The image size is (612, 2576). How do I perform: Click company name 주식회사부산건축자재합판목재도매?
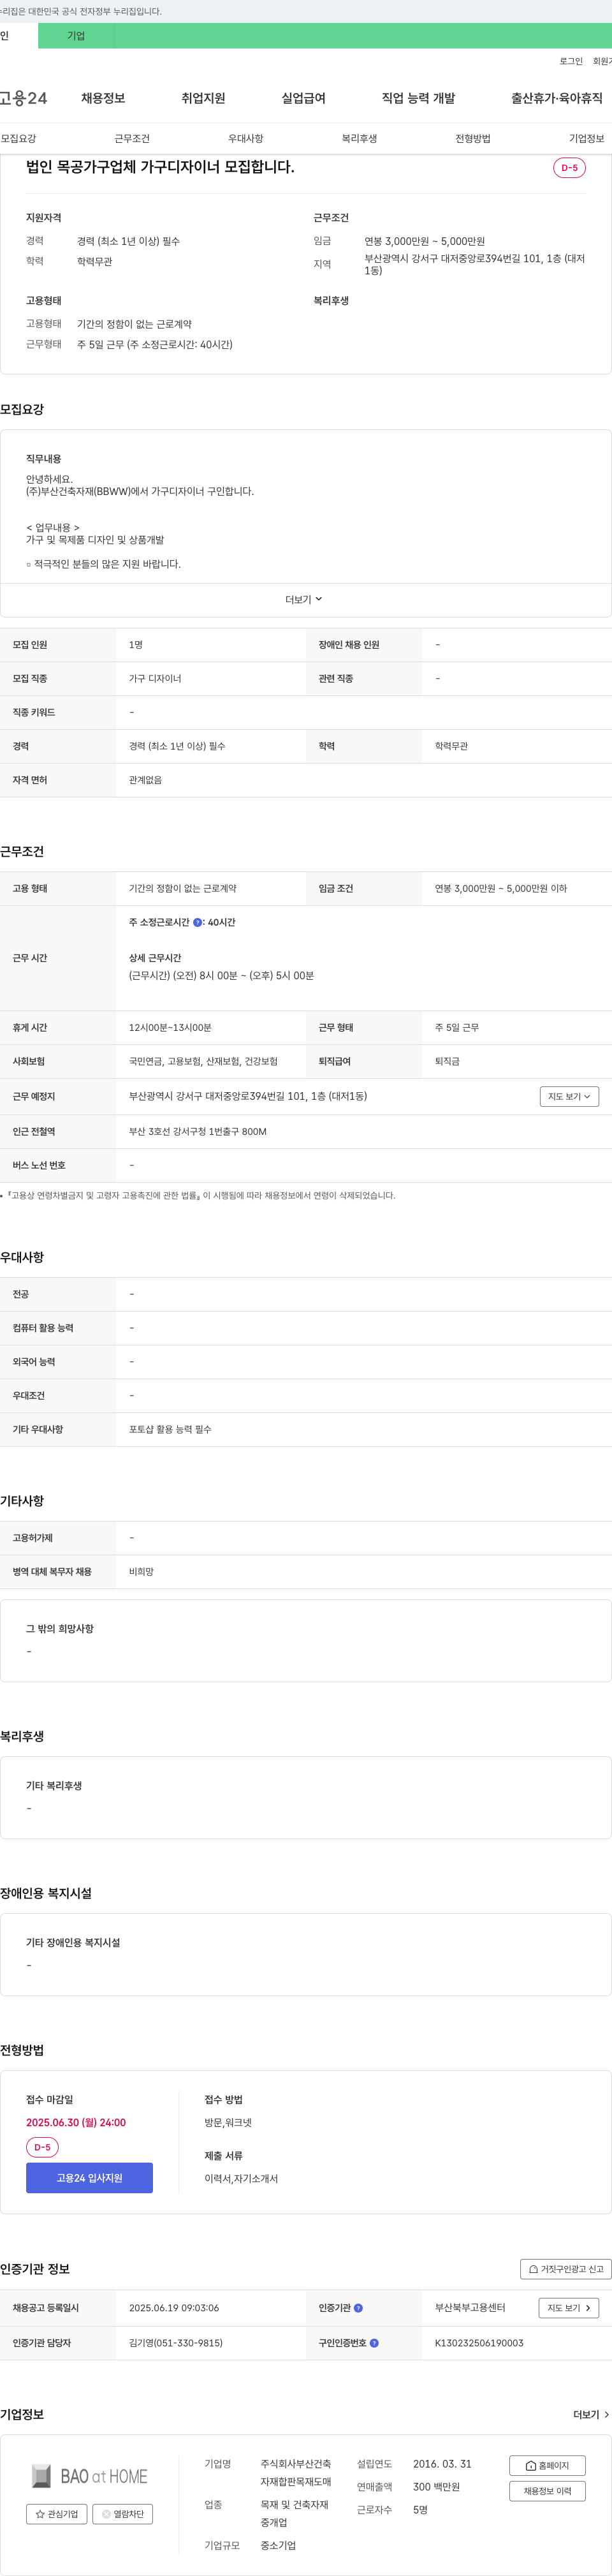pos(296,2473)
